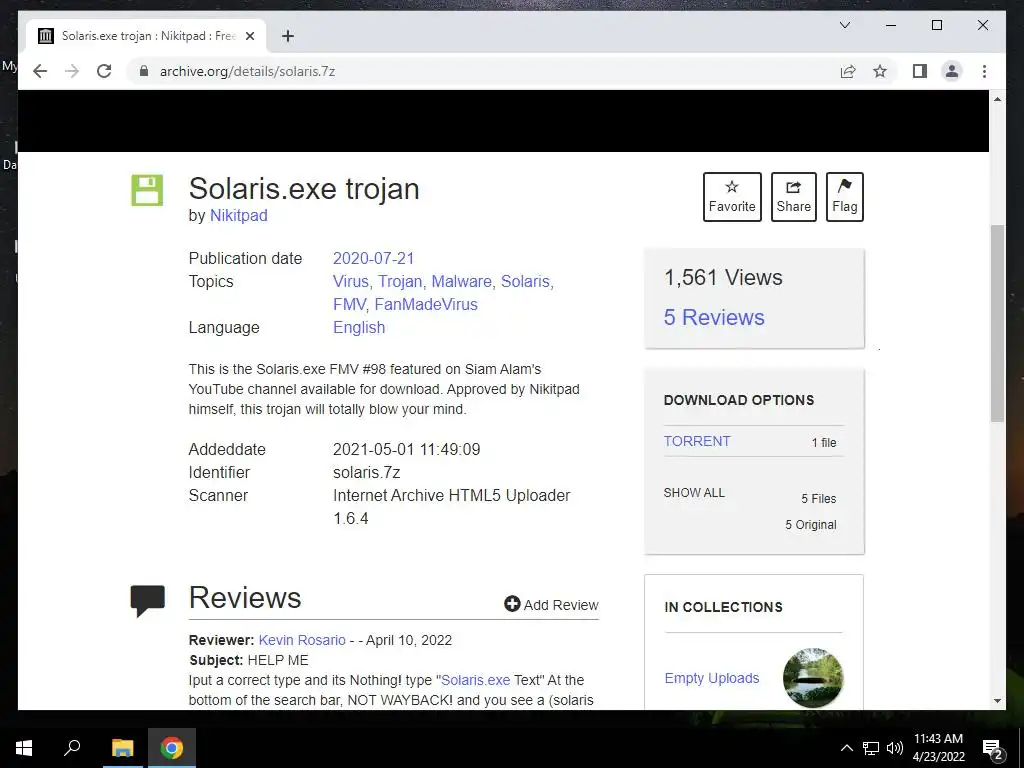Image resolution: width=1024 pixels, height=768 pixels.
Task: Click the Chrome taskbar icon
Action: (172, 748)
